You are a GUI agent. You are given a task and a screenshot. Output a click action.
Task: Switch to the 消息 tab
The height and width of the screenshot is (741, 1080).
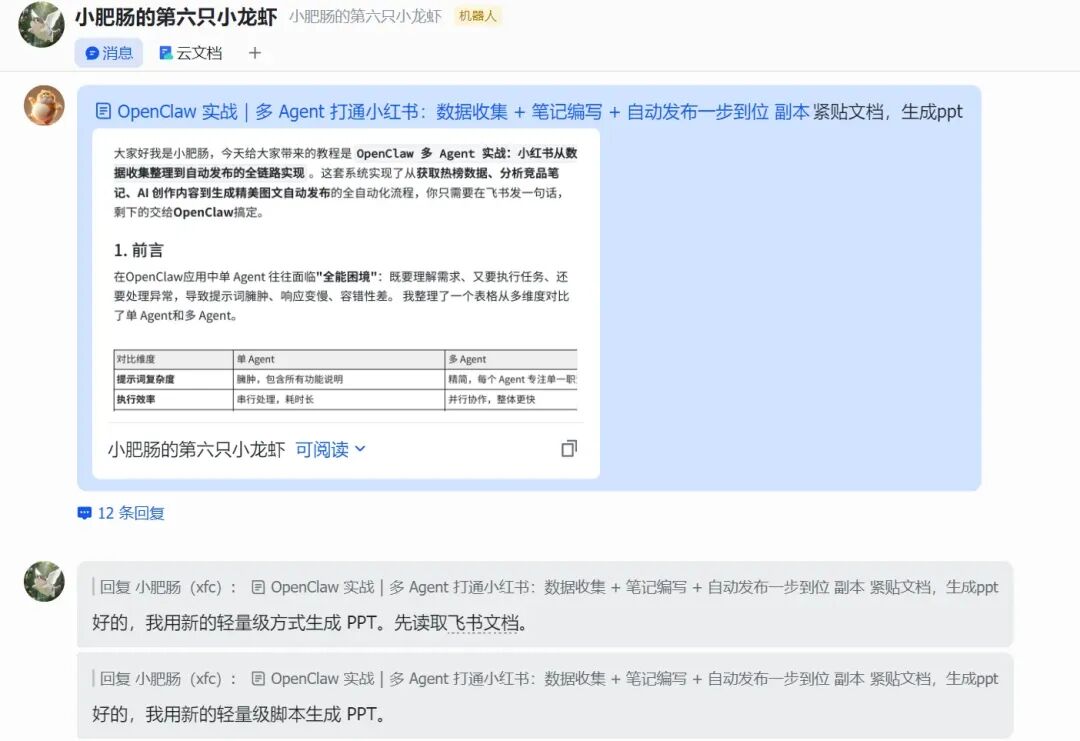109,53
